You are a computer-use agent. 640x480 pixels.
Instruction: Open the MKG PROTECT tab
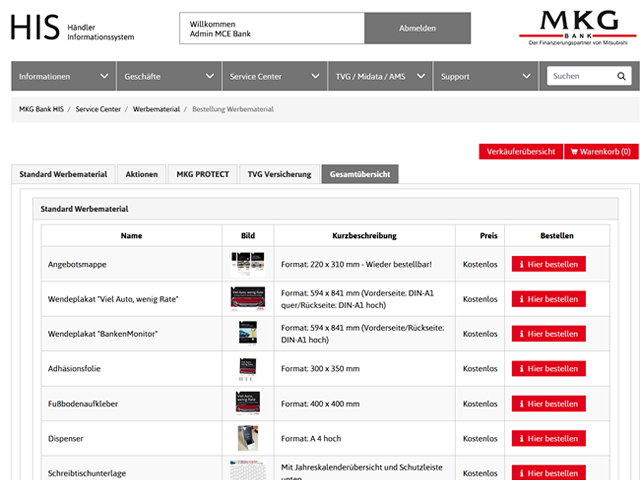202,174
